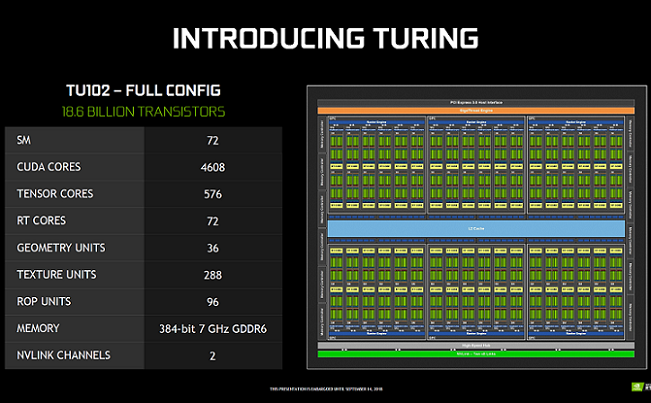651x403 pixels.
Task: Select the ROP units value 96
Action: pos(212,301)
